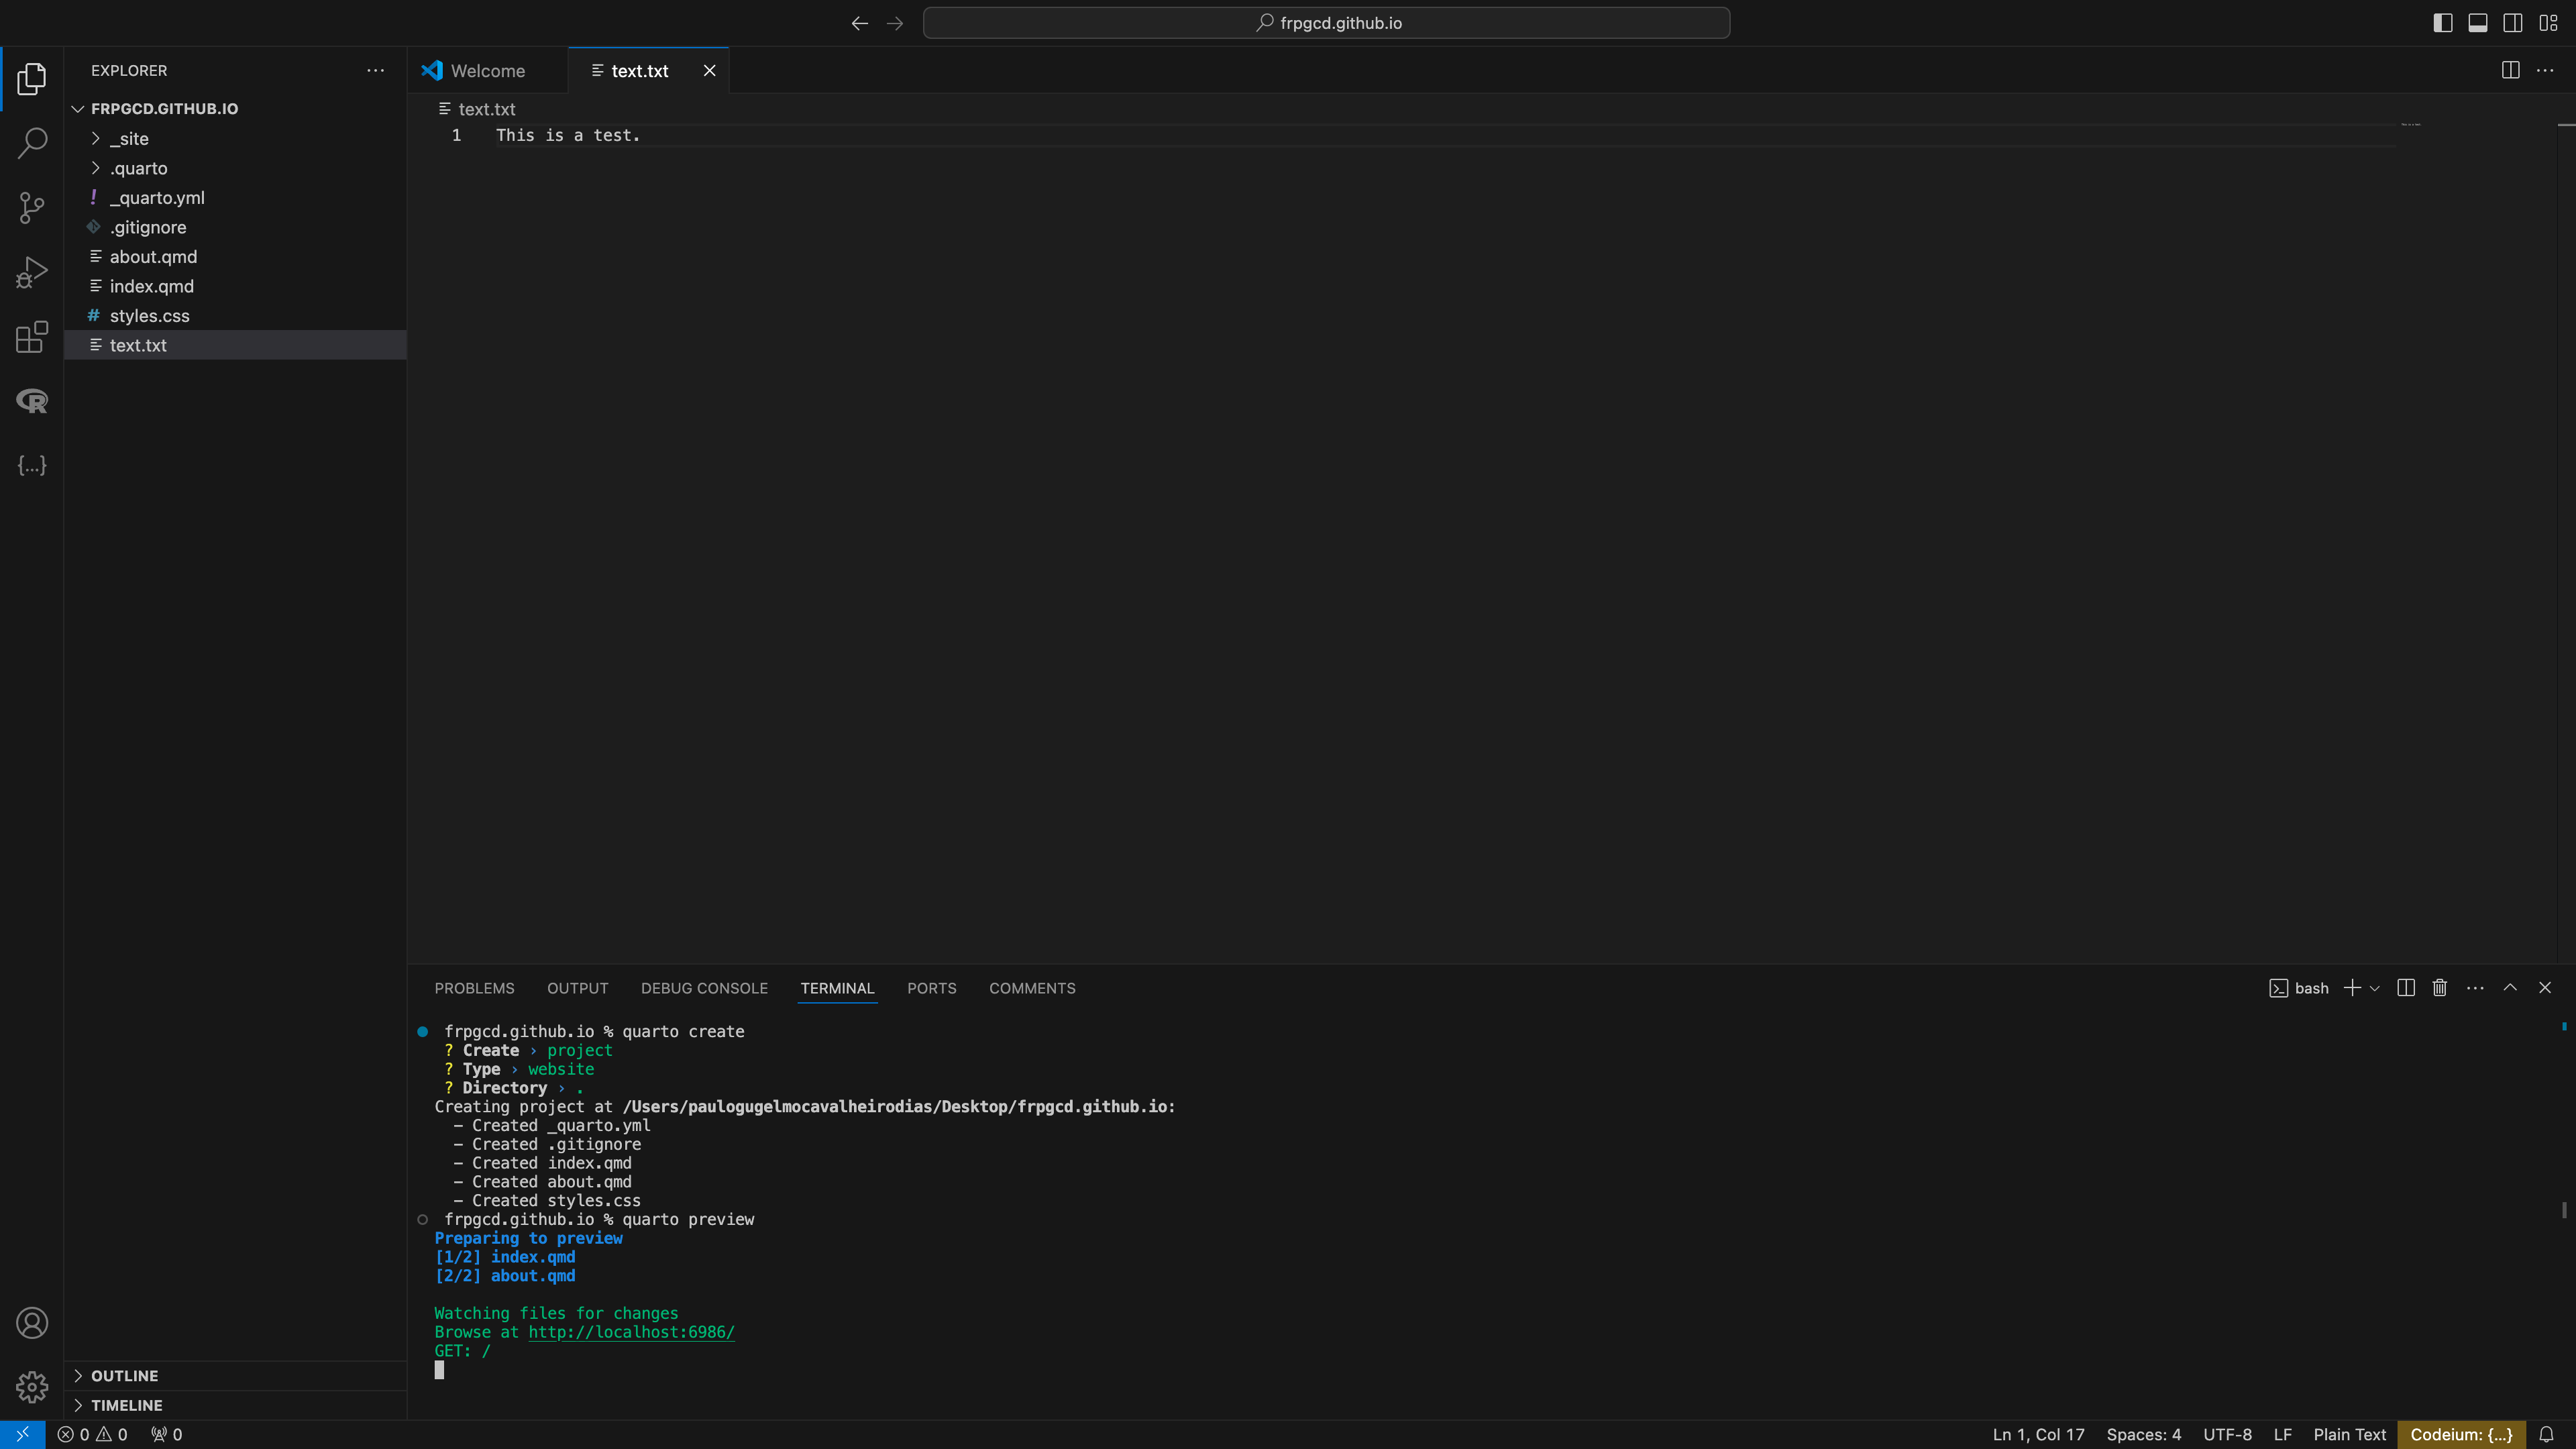
Task: Close the text.txt editor tab
Action: pyautogui.click(x=709, y=70)
